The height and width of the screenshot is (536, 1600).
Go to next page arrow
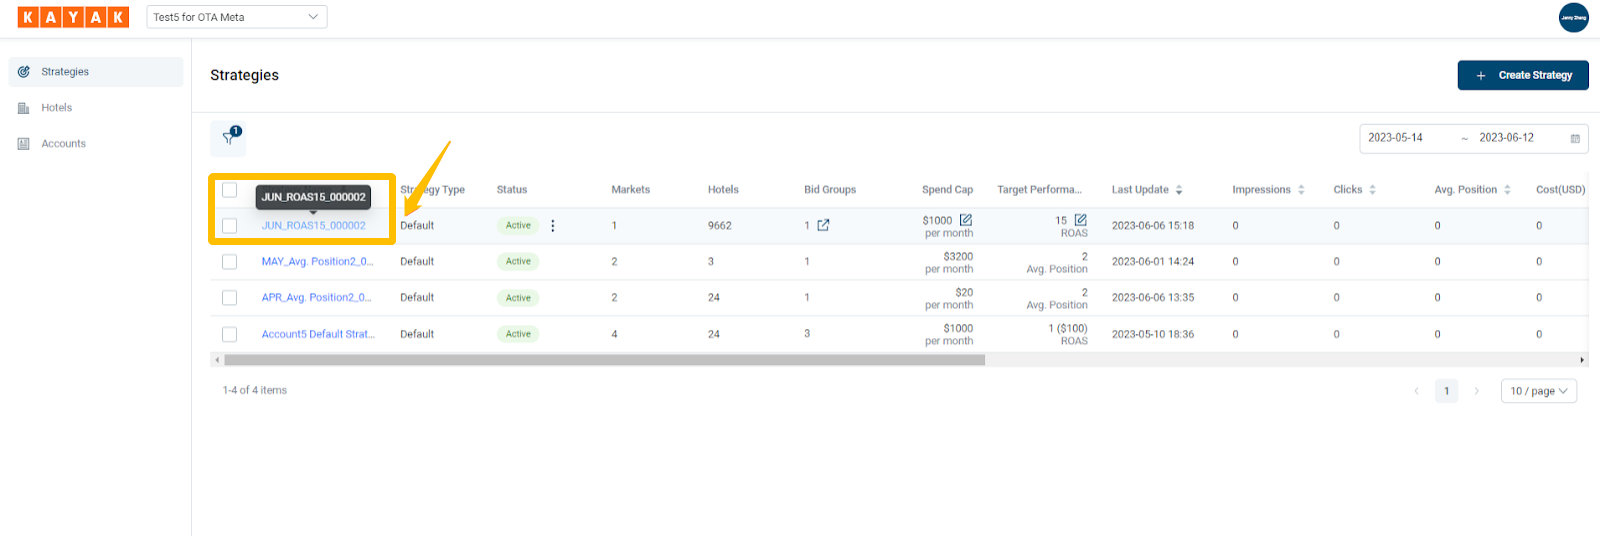[1476, 391]
